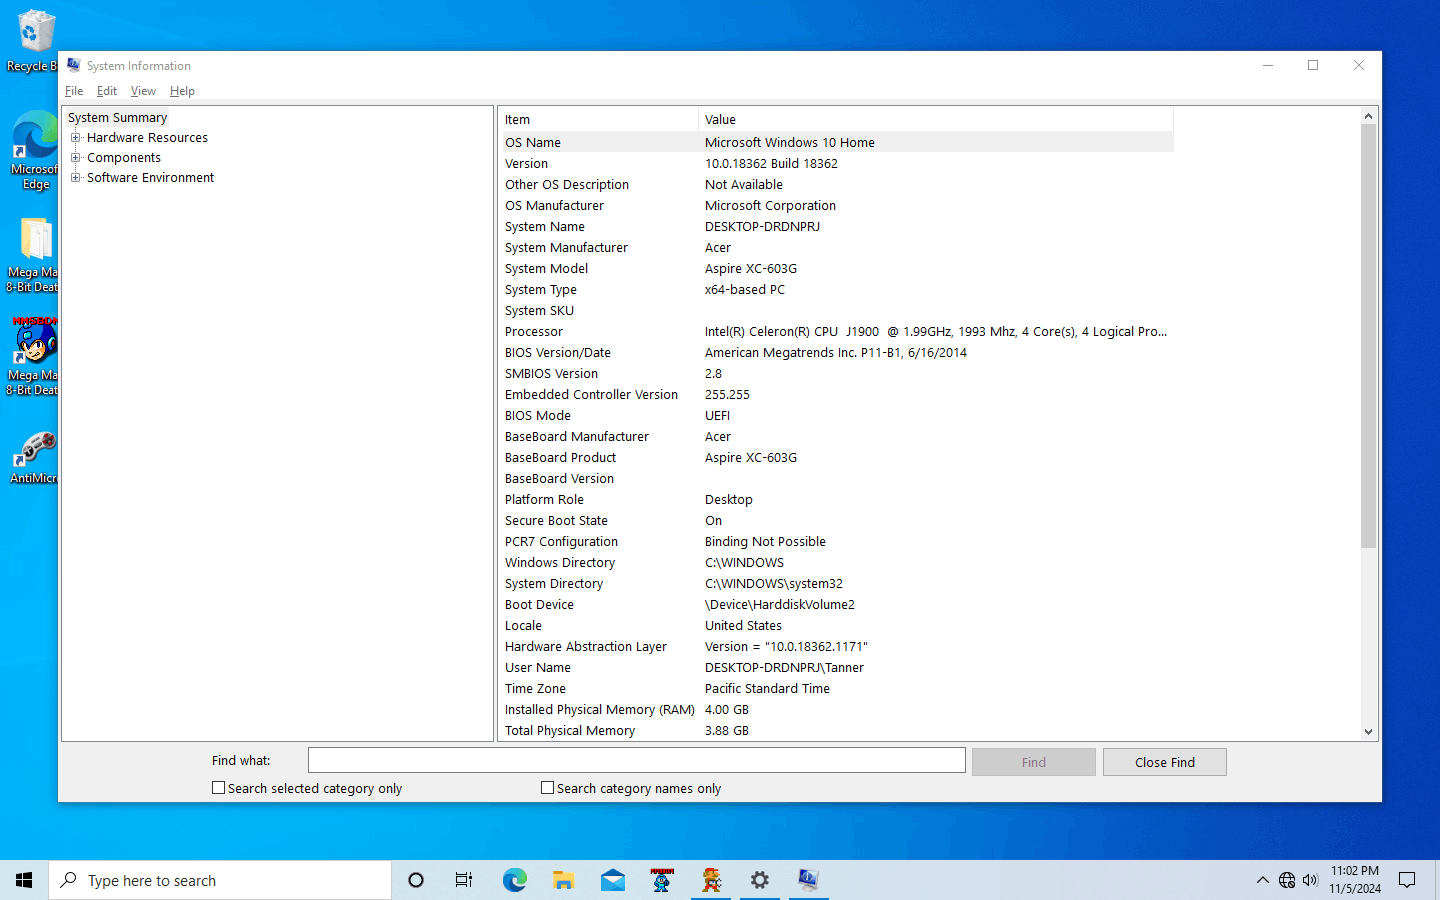Screen dimensions: 1440x900
Task: Select the Version row value 10.0.18362 Build 18362
Action: (x=771, y=163)
